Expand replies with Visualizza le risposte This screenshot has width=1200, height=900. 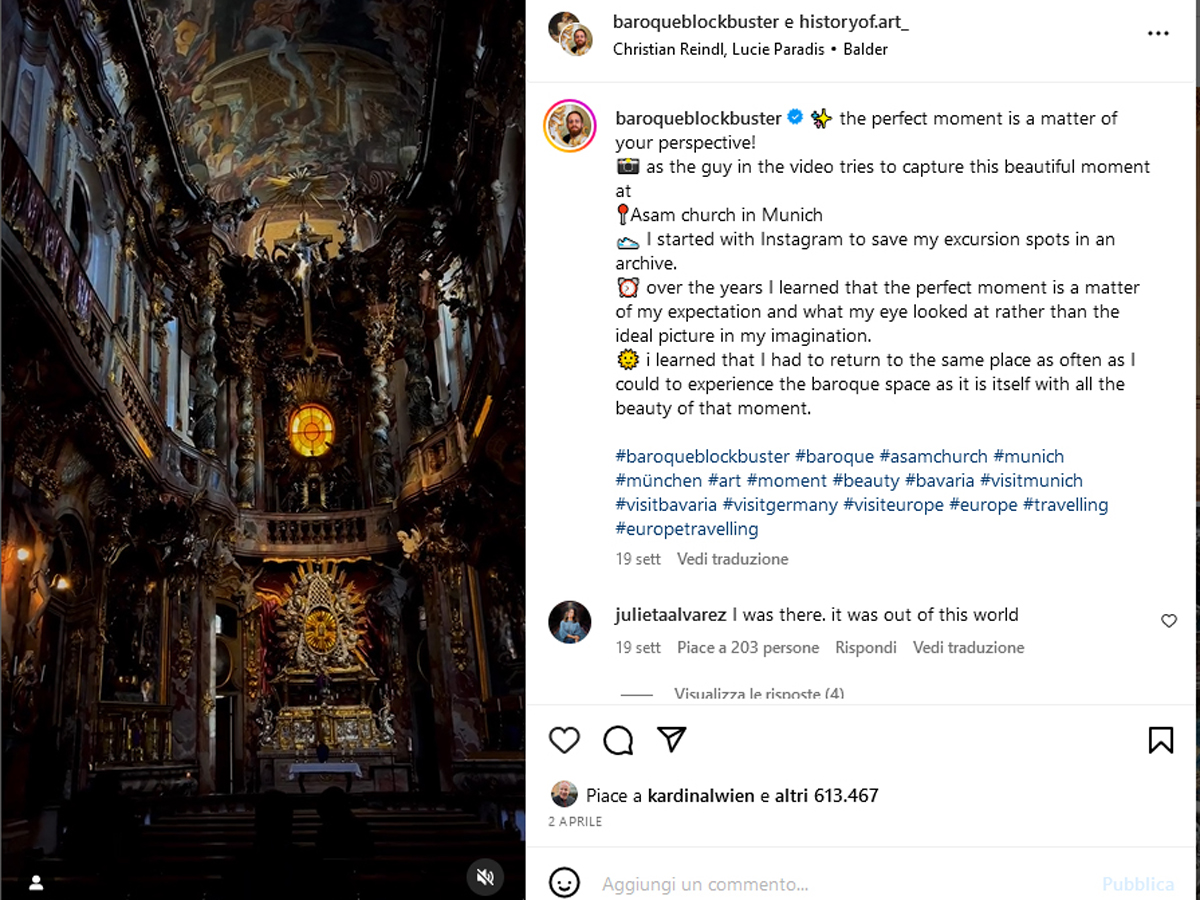pyautogui.click(x=758, y=694)
